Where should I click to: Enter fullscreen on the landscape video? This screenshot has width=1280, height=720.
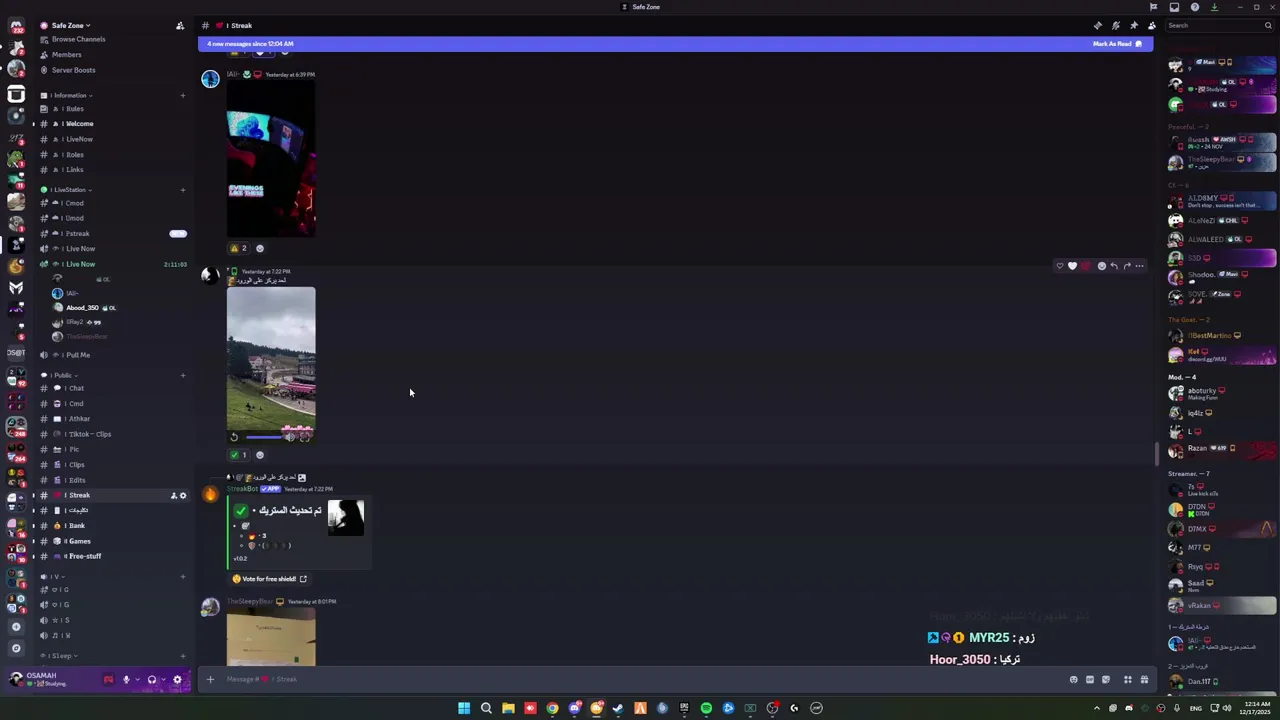click(305, 437)
